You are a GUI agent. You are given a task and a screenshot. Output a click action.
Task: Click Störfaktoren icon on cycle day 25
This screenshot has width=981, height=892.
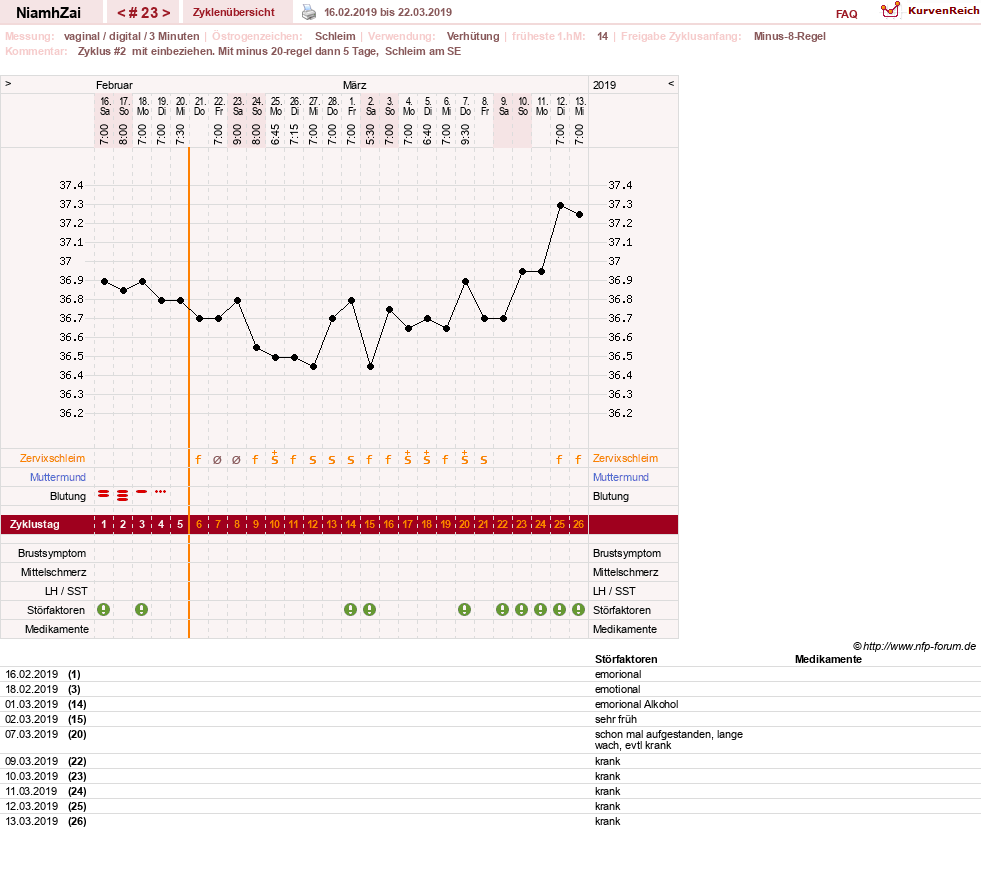point(559,609)
